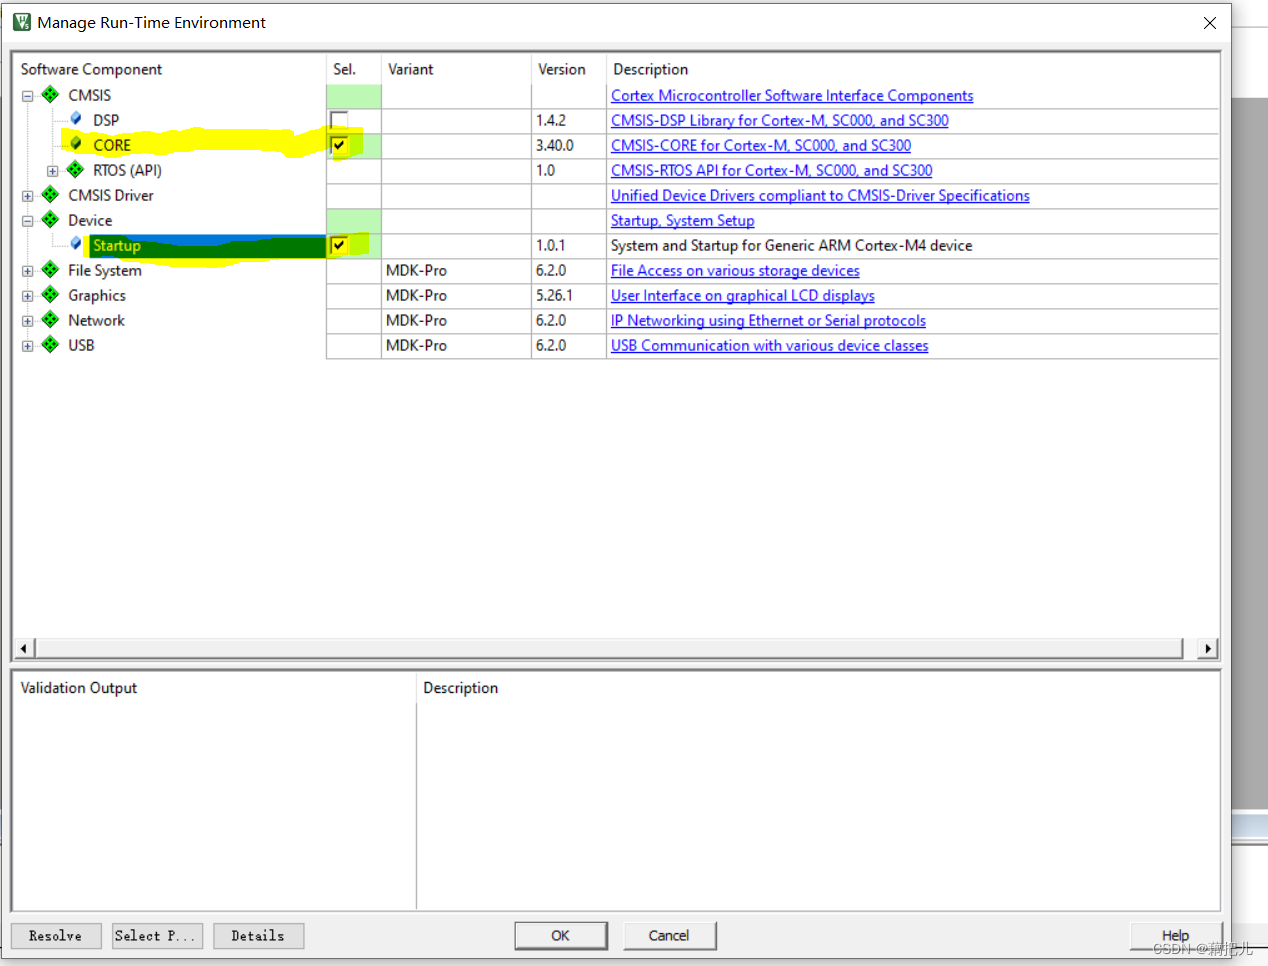Open Cortex Microcontroller Software Interface Components link

pyautogui.click(x=792, y=95)
